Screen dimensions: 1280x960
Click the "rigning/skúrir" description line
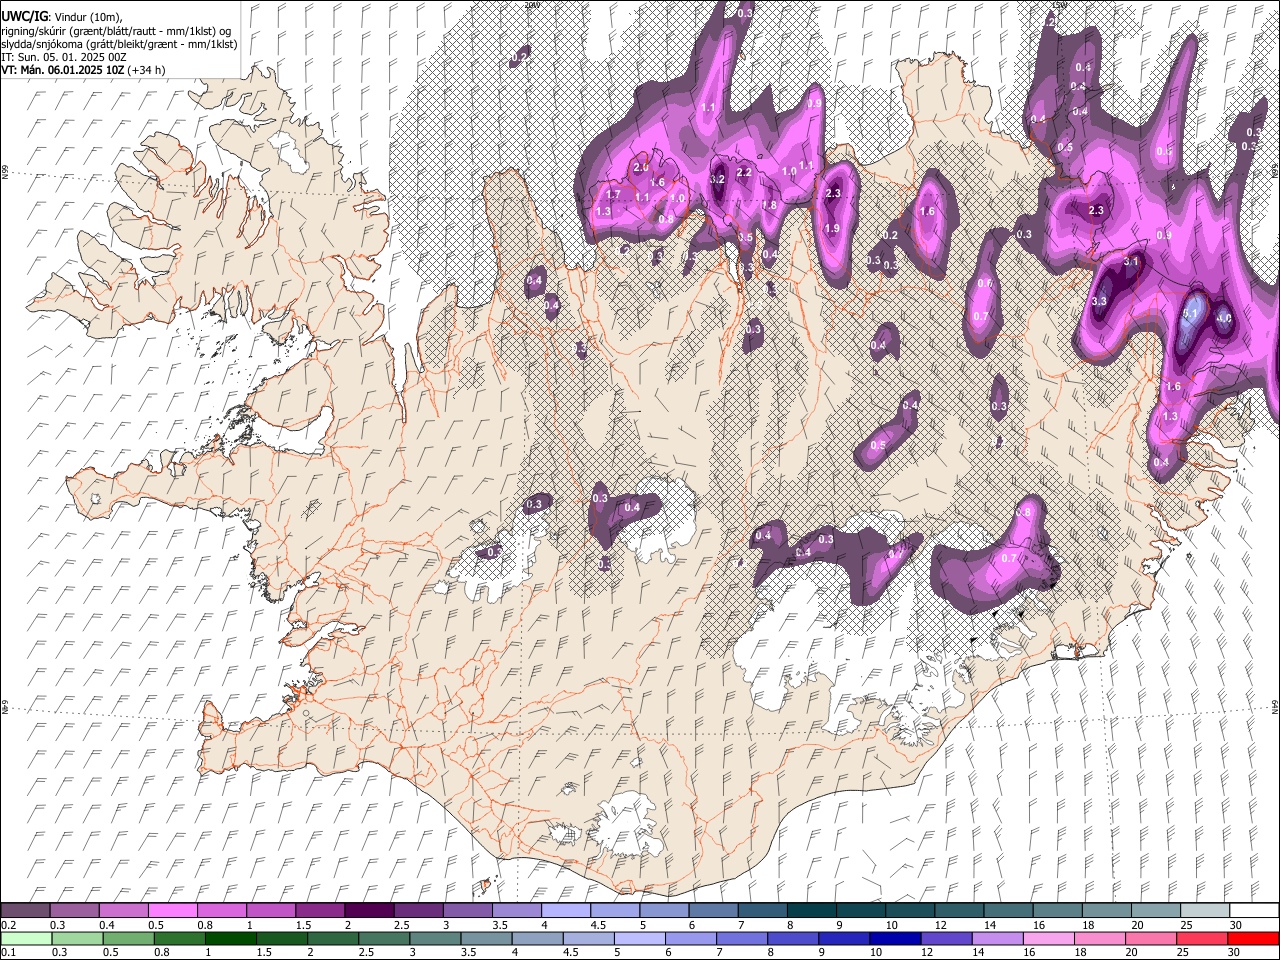coord(116,30)
